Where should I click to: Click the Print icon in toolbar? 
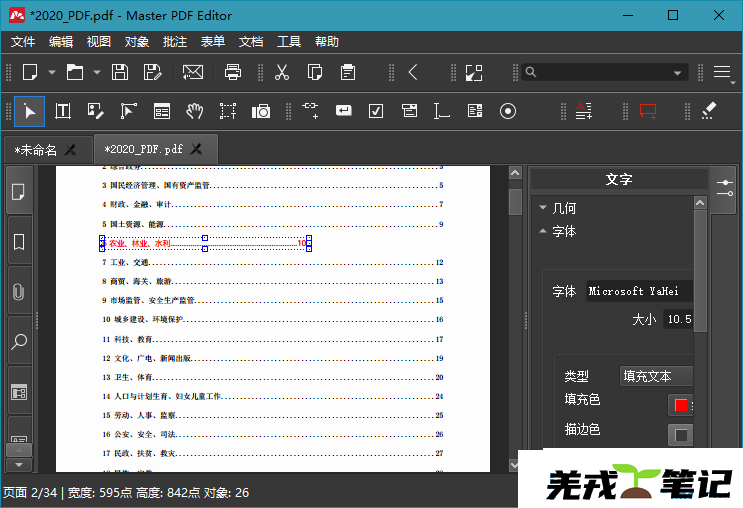coord(233,72)
